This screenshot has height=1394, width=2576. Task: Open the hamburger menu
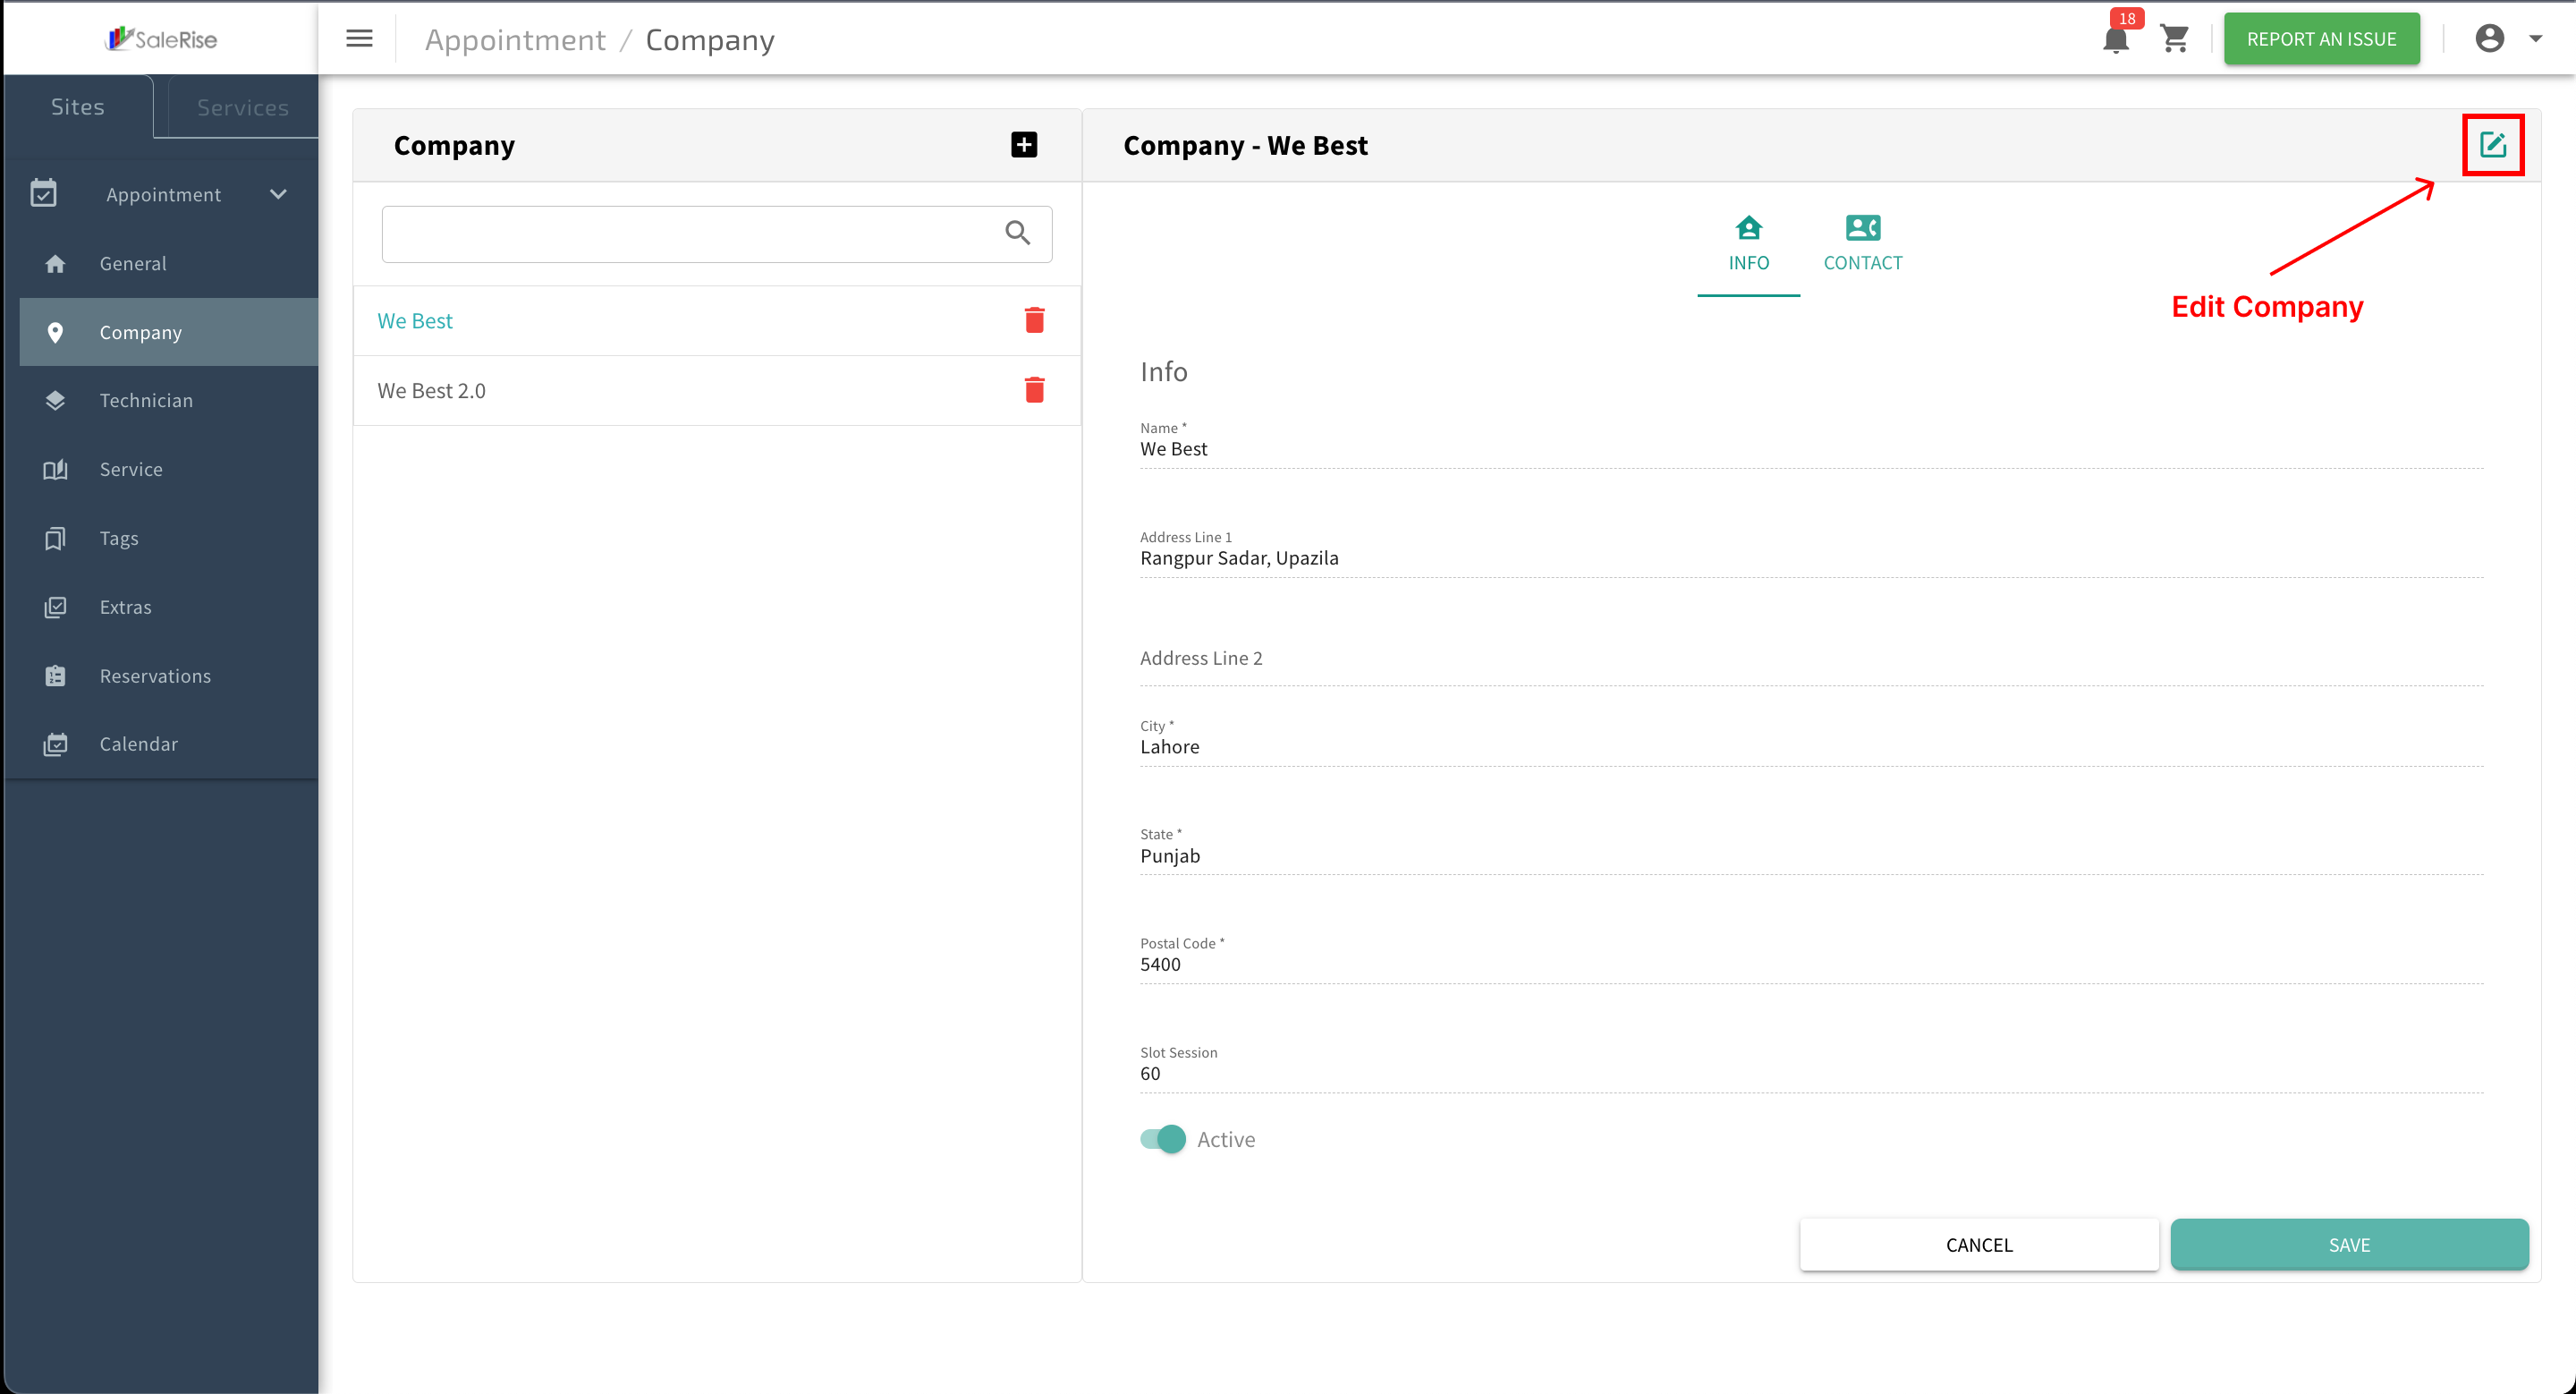(359, 39)
